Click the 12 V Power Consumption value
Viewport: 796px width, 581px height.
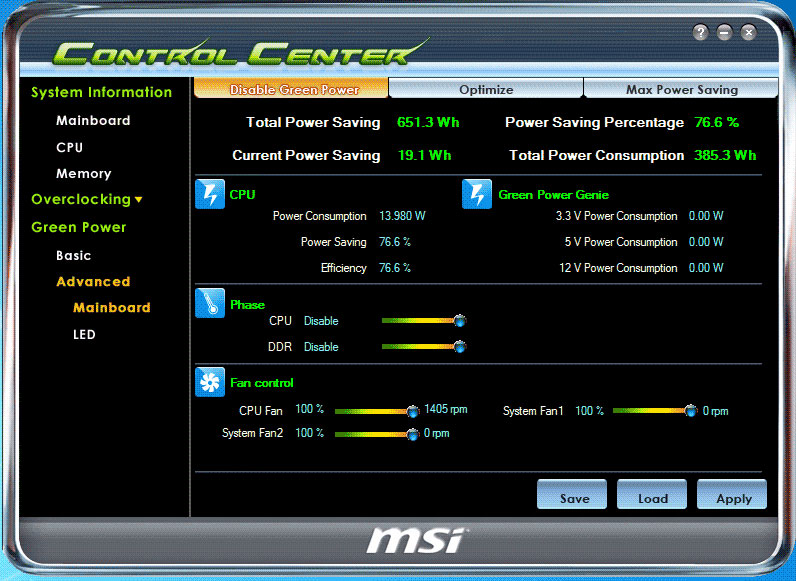[x=706, y=268]
